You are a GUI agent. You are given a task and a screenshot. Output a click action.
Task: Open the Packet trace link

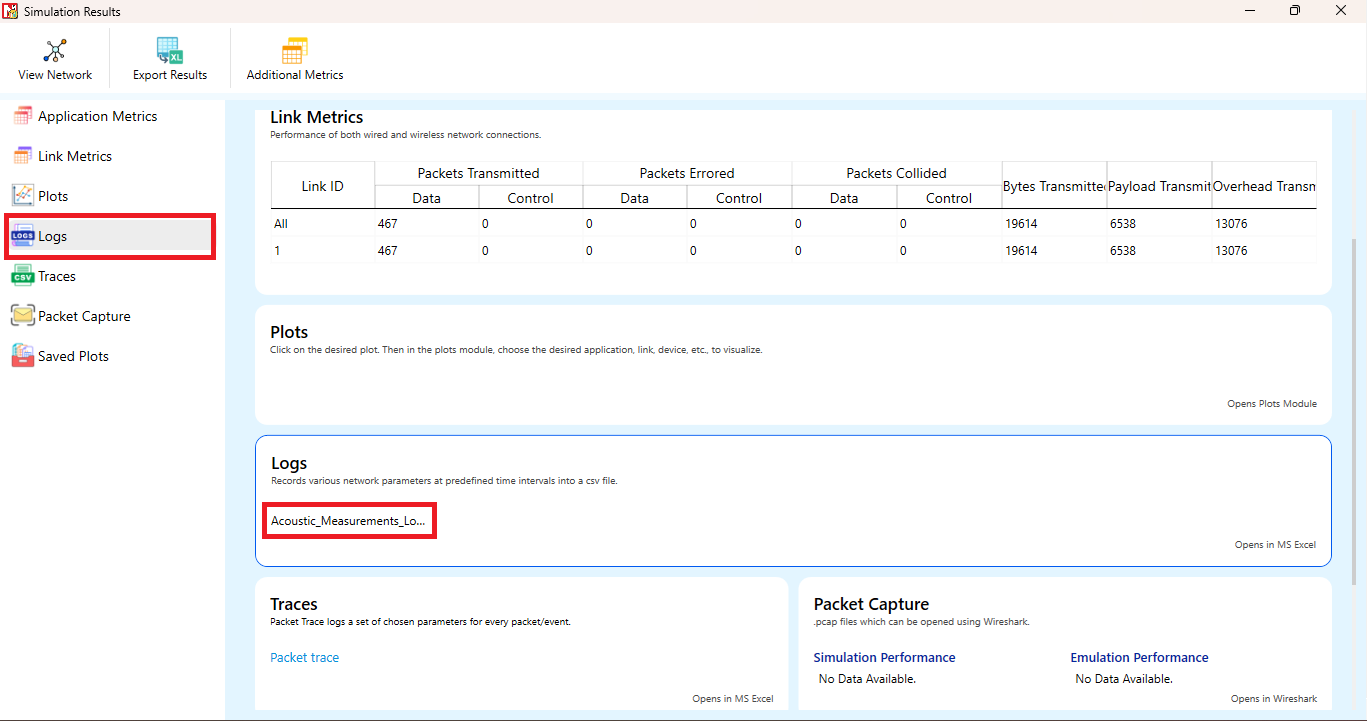[x=305, y=657]
